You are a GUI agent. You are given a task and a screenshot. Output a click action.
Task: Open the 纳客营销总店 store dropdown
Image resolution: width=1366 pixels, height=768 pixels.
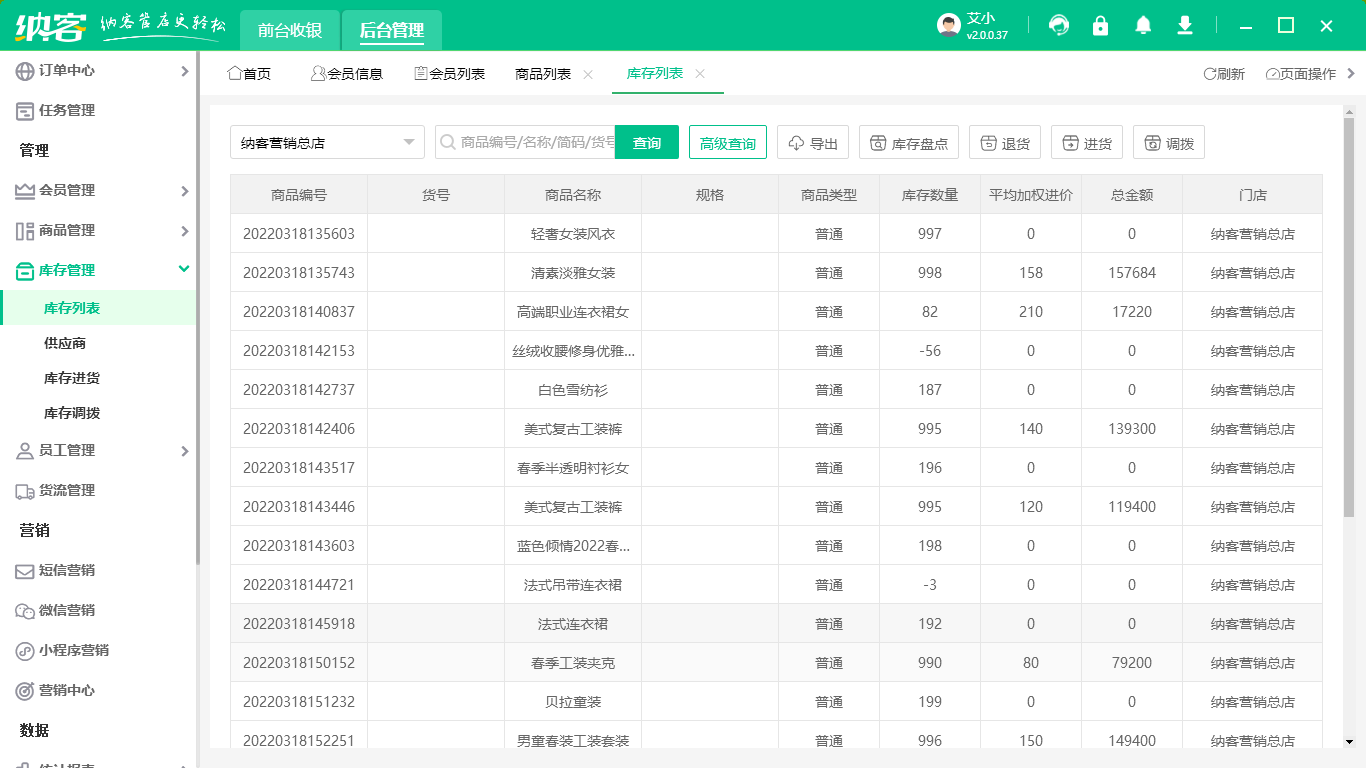coord(327,141)
